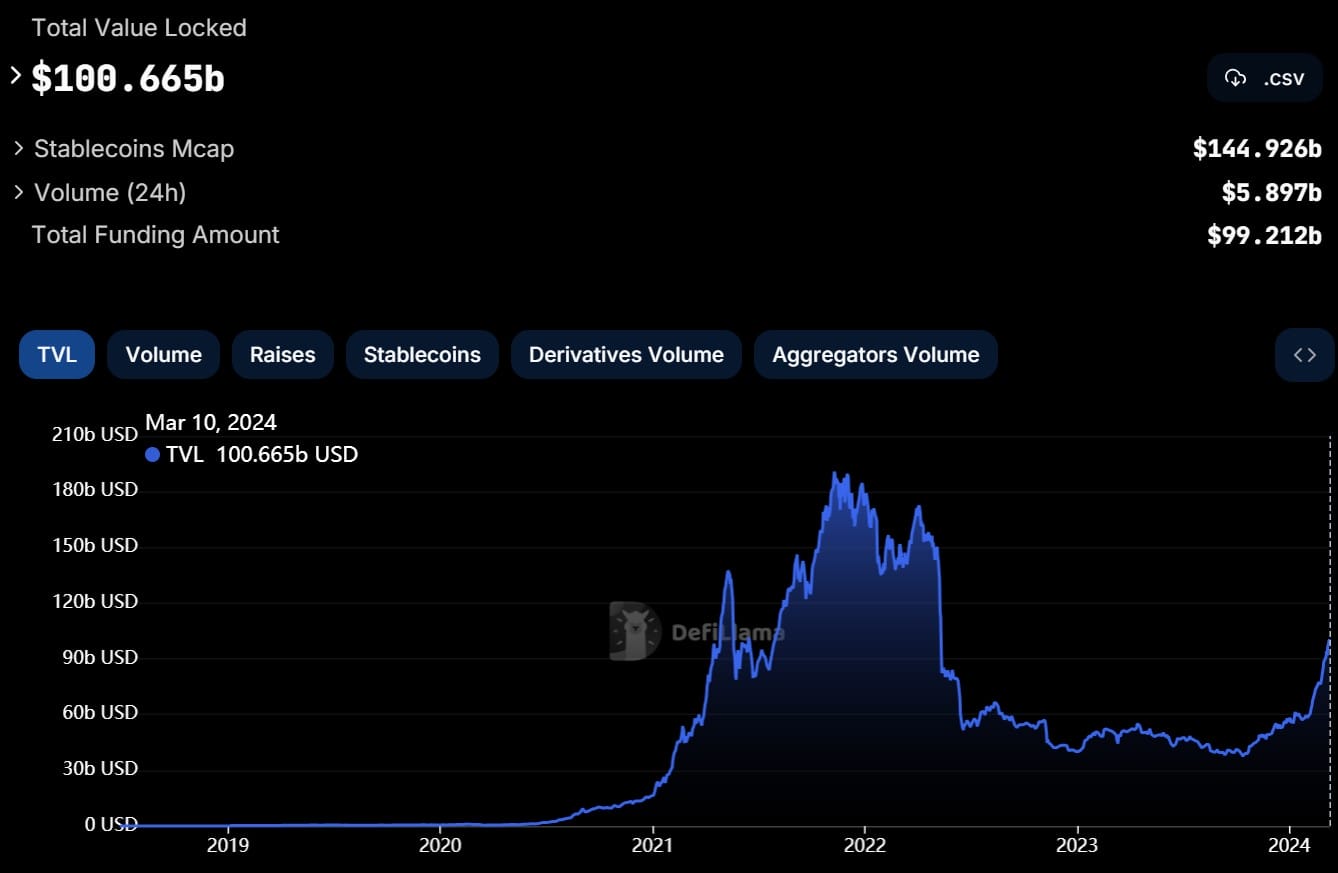The image size is (1338, 873).
Task: Click the 210b USD axis label
Action: point(94,434)
